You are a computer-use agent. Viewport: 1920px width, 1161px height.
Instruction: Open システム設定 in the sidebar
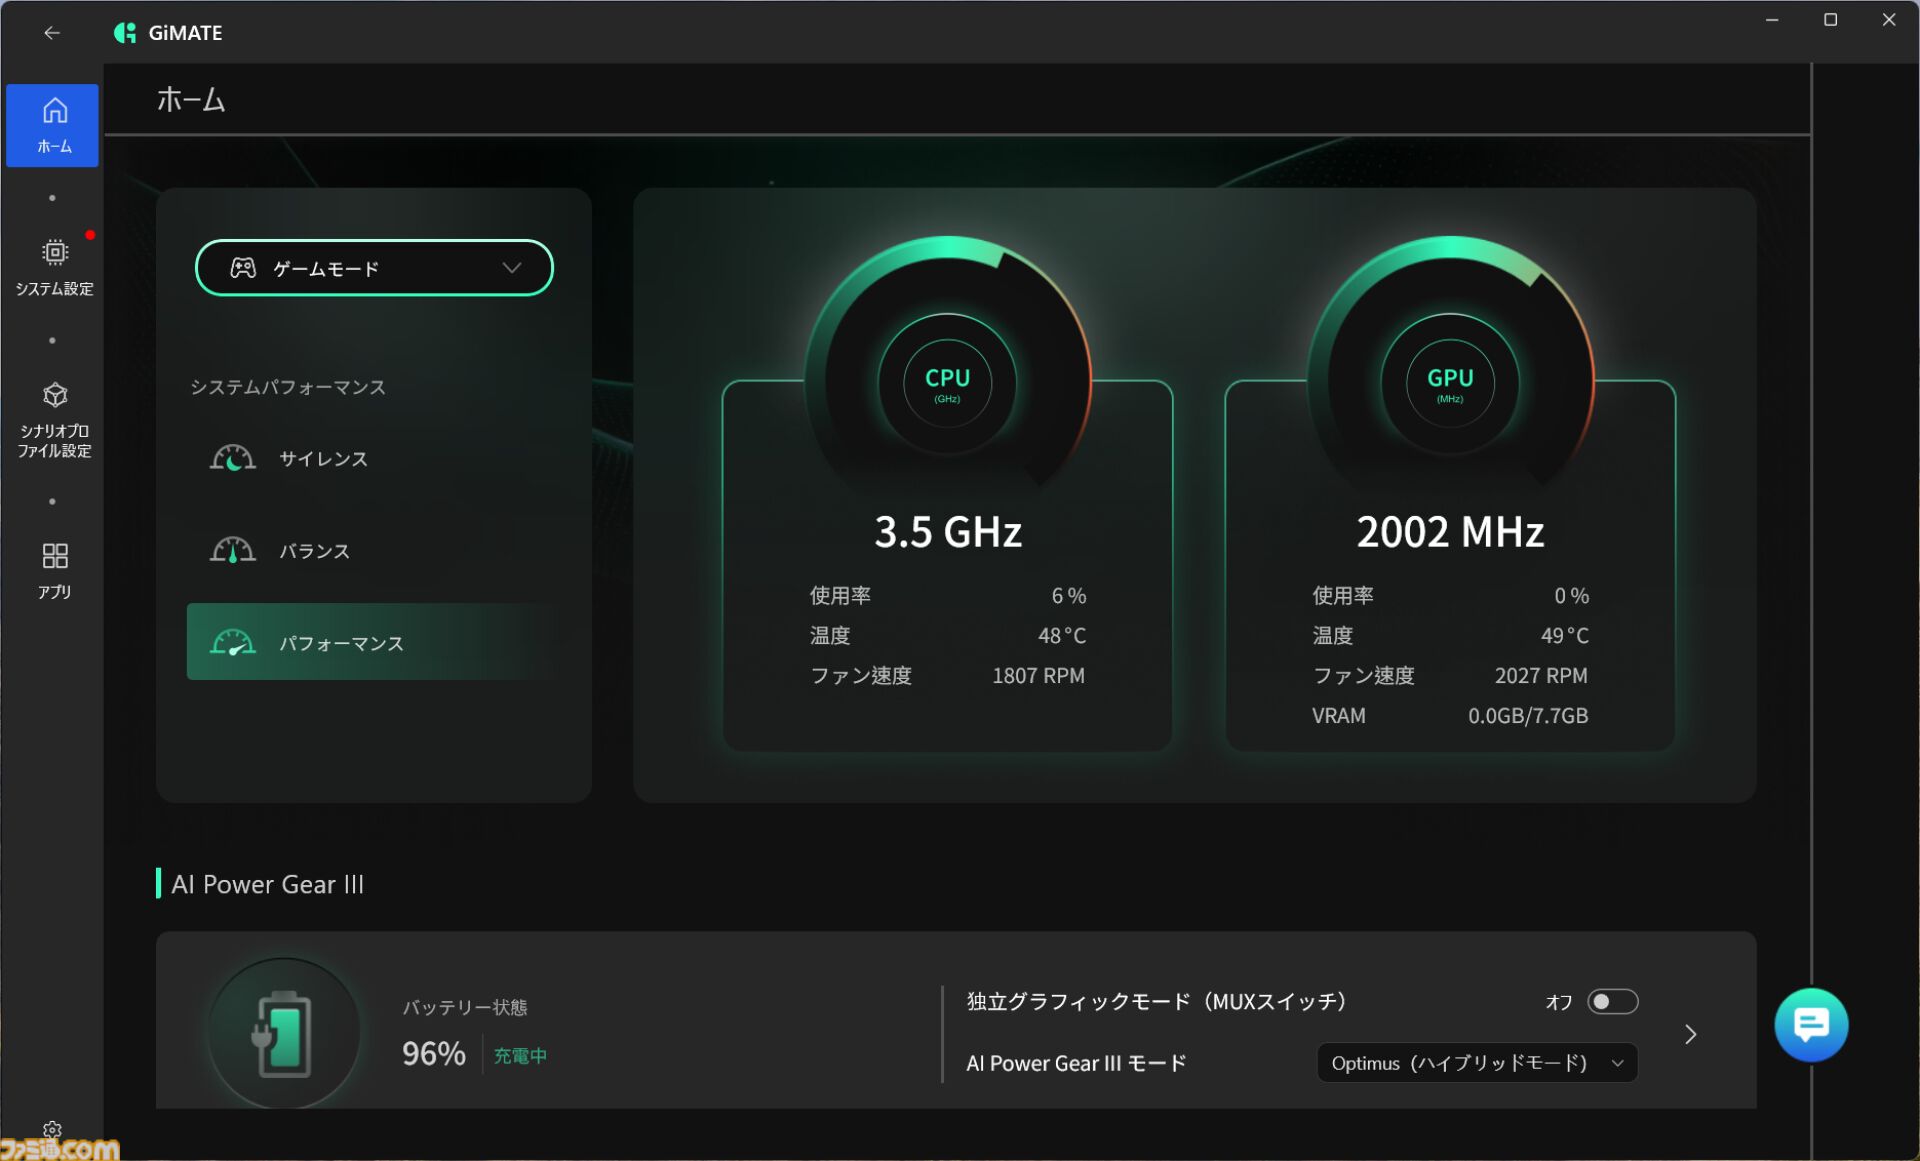pos(54,267)
